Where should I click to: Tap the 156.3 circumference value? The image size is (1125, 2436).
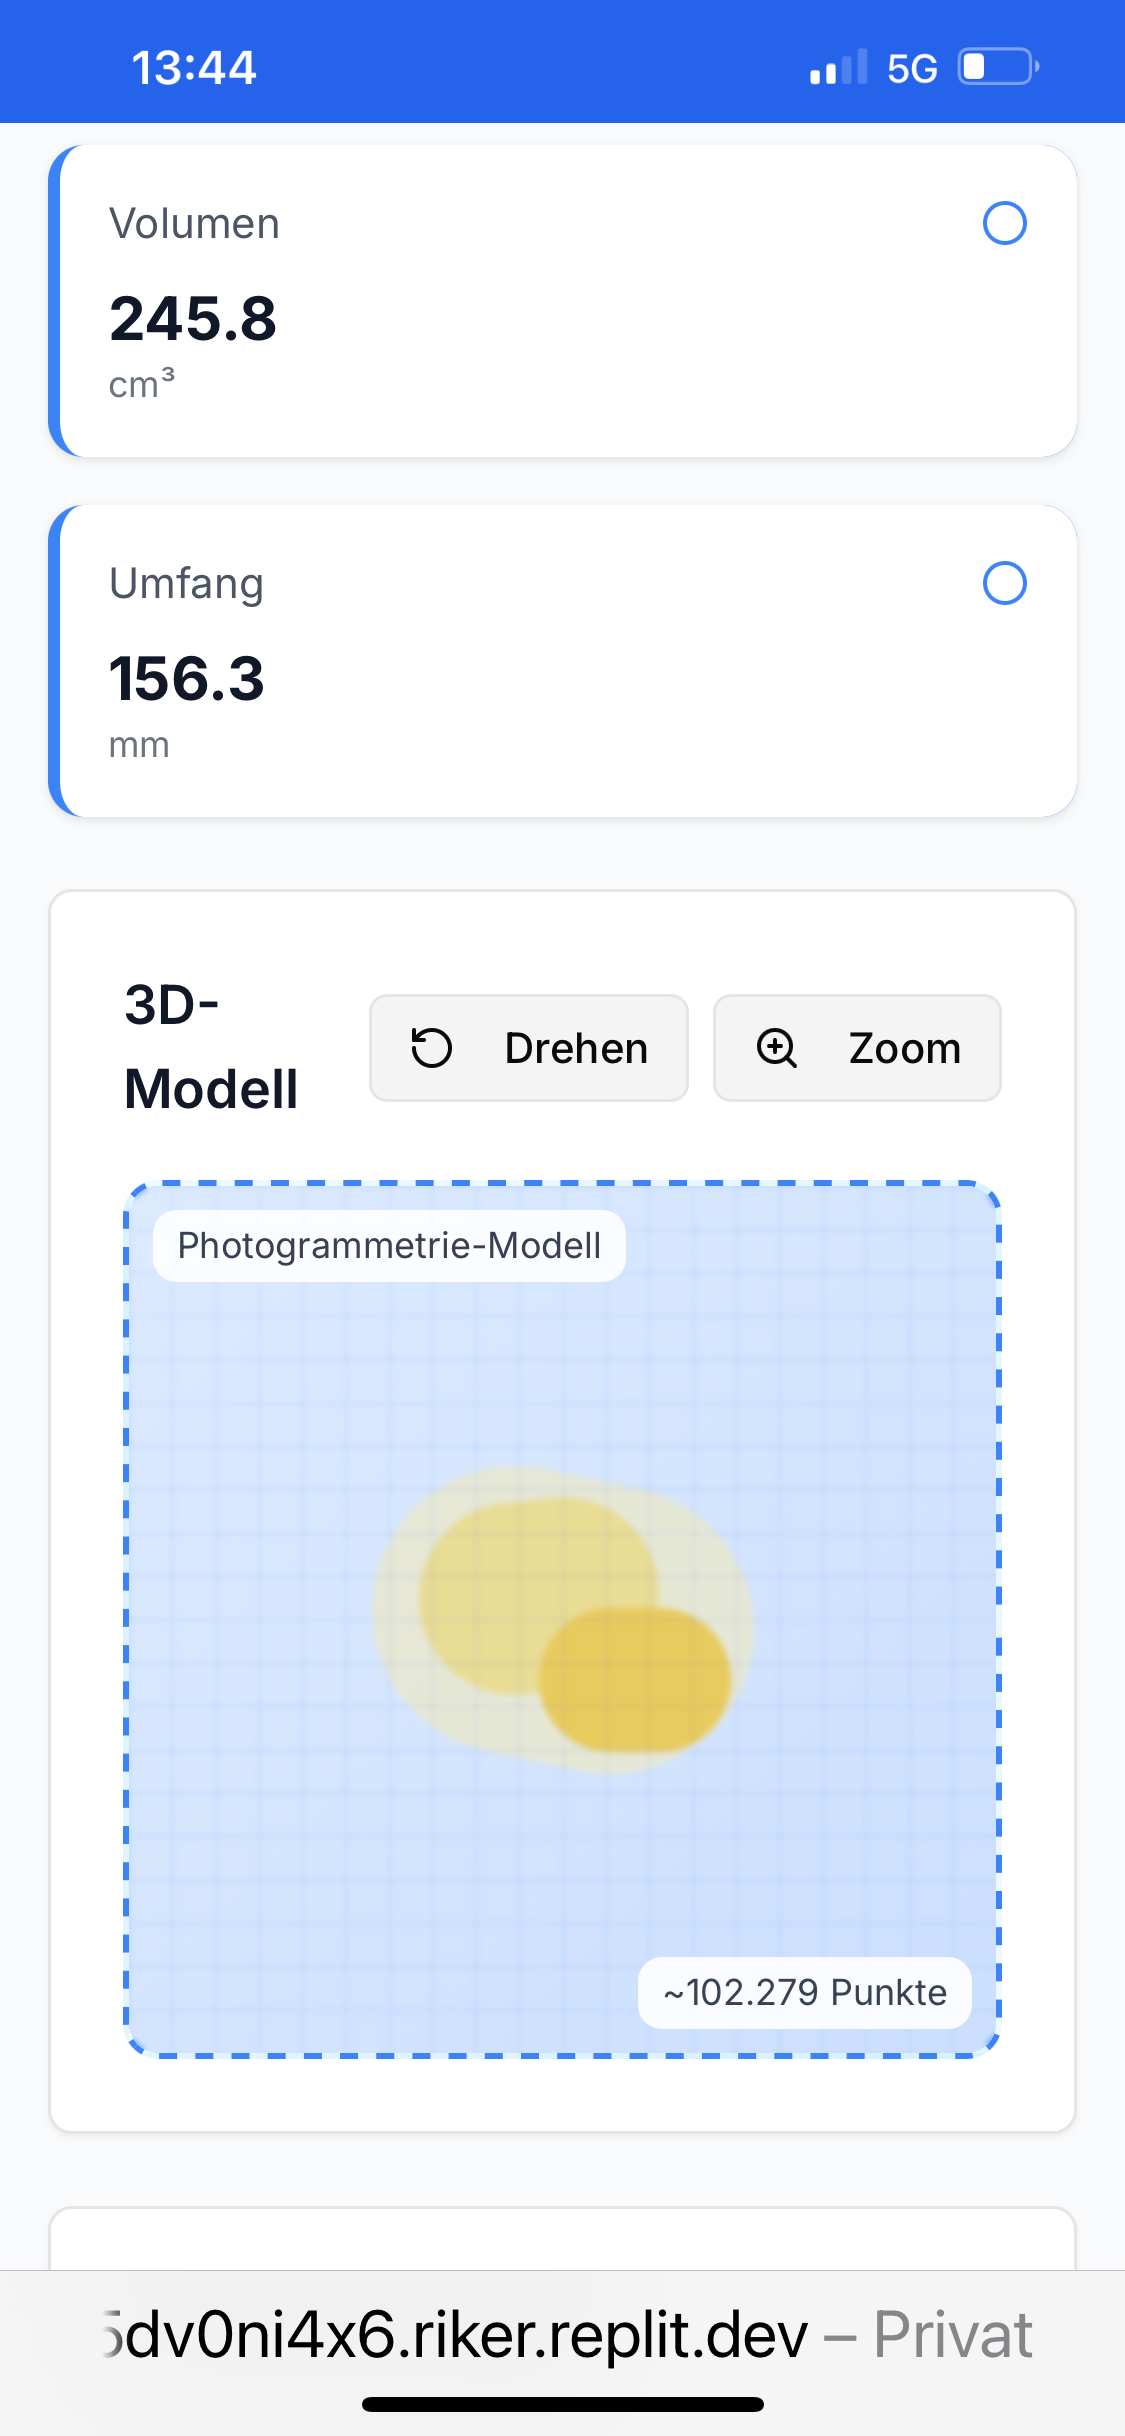pyautogui.click(x=187, y=679)
